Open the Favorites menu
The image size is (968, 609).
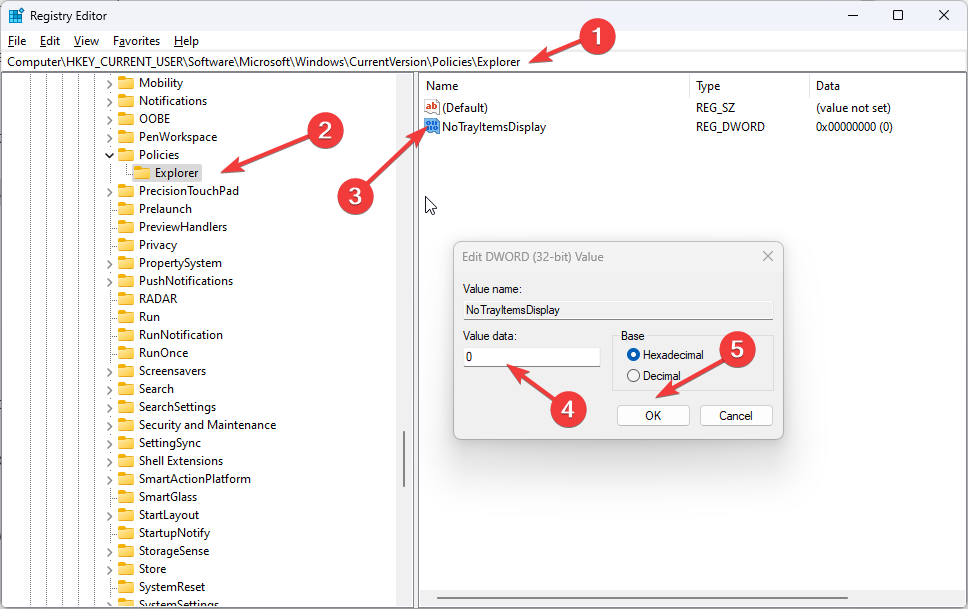(x=136, y=41)
